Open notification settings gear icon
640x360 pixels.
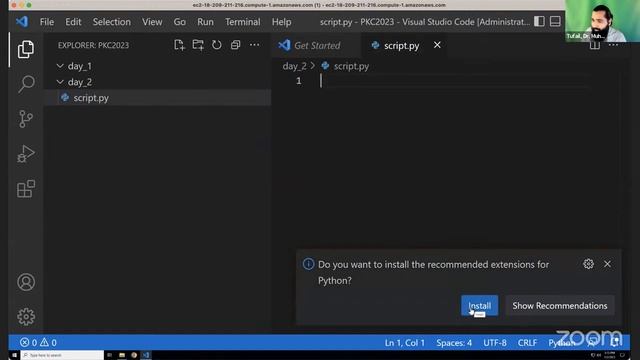588,264
